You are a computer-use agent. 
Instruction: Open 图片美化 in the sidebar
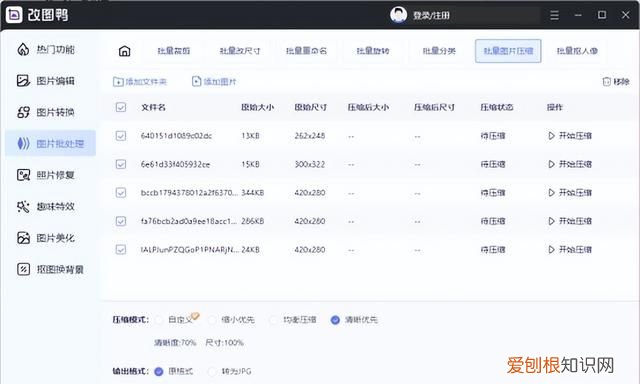coord(46,238)
